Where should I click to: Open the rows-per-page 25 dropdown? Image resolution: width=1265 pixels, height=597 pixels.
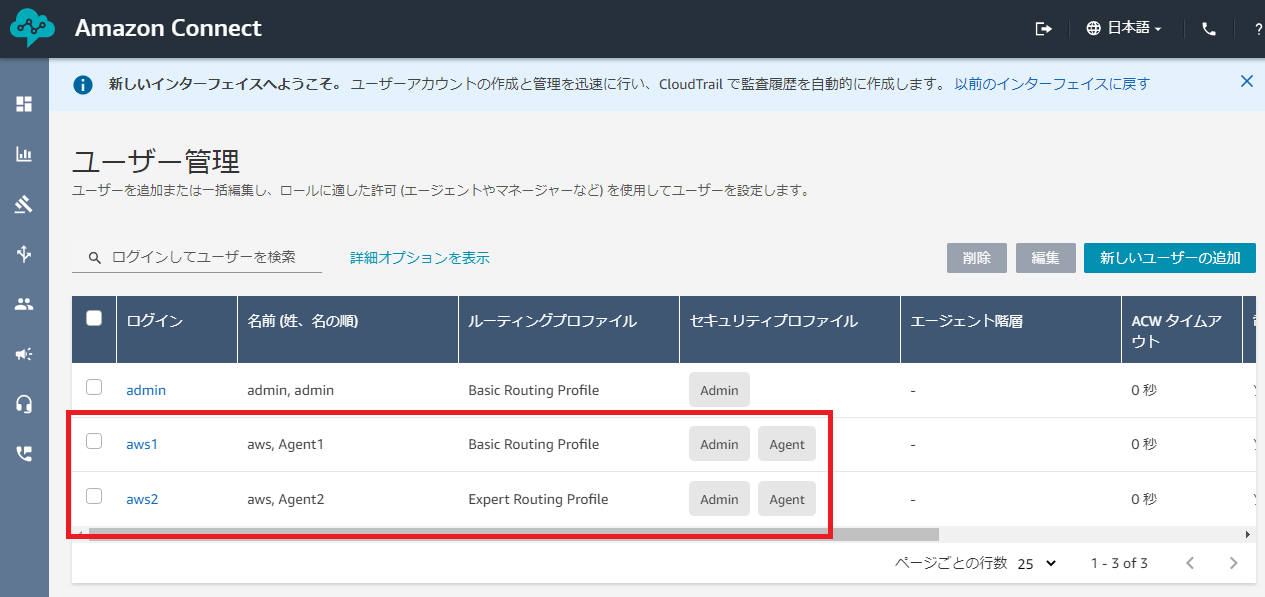[x=1037, y=564]
